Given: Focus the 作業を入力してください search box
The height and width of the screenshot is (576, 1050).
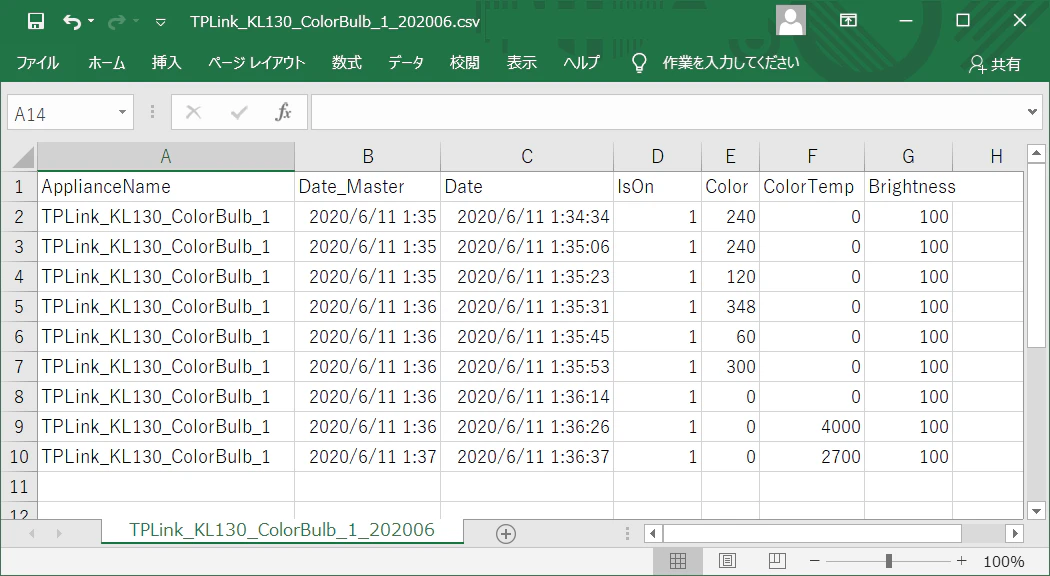Looking at the screenshot, I should 731,63.
